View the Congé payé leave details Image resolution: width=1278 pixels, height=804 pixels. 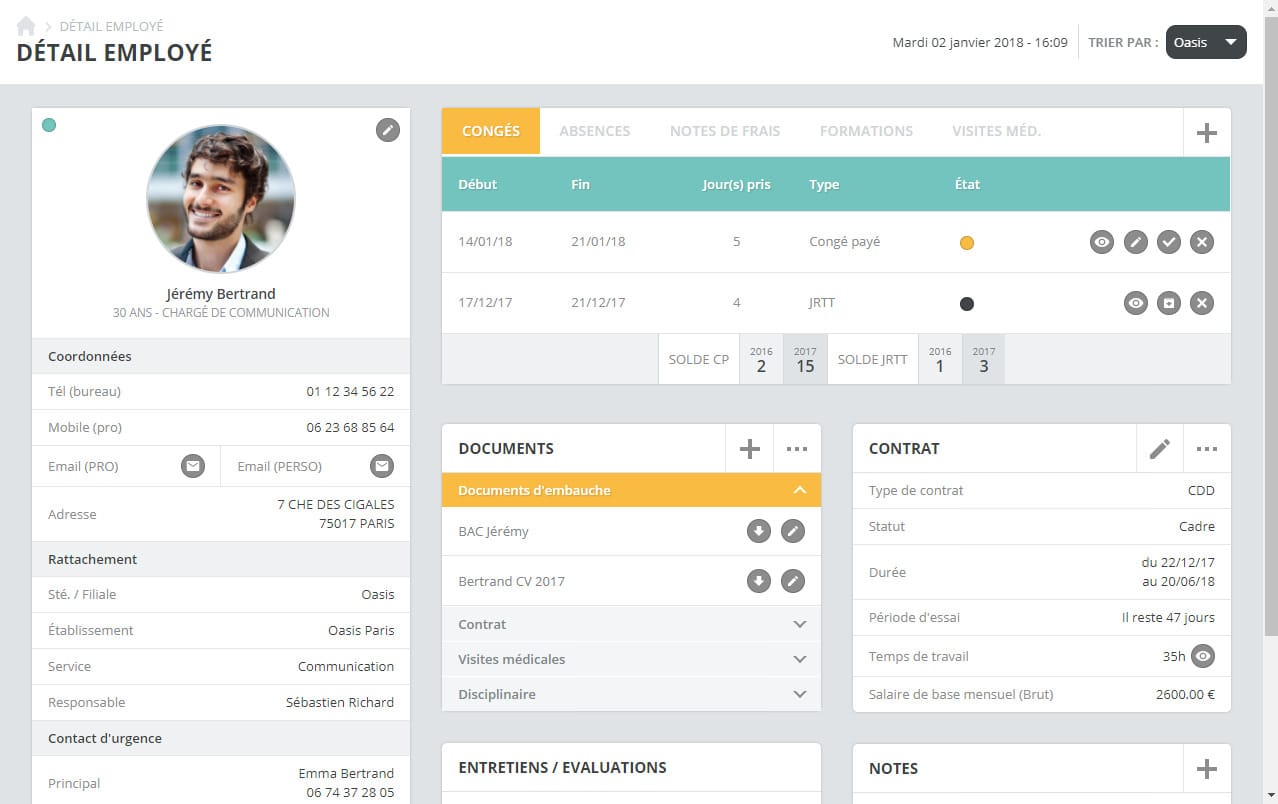1102,242
